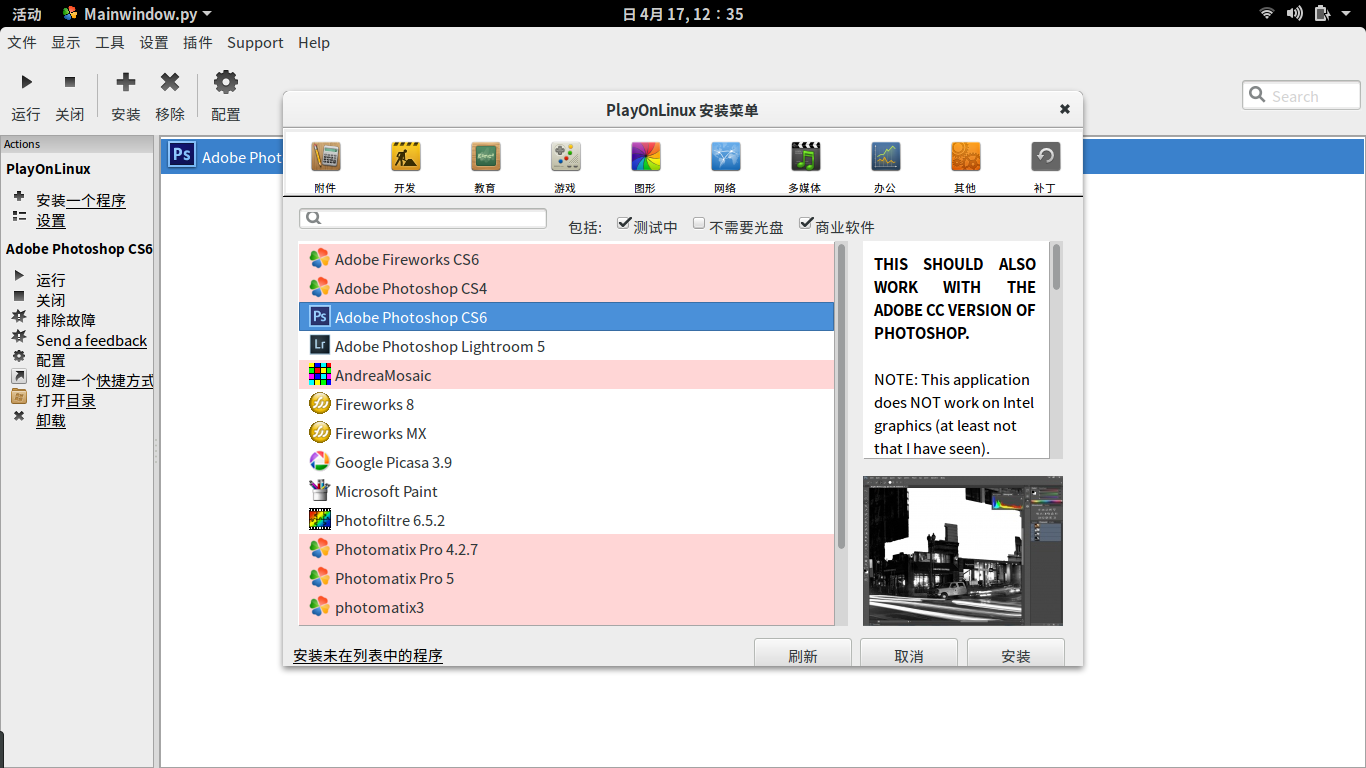This screenshot has height=768, width=1366.
Task: Click 创建一个快捷方式 sidebar link
Action: click(x=95, y=380)
